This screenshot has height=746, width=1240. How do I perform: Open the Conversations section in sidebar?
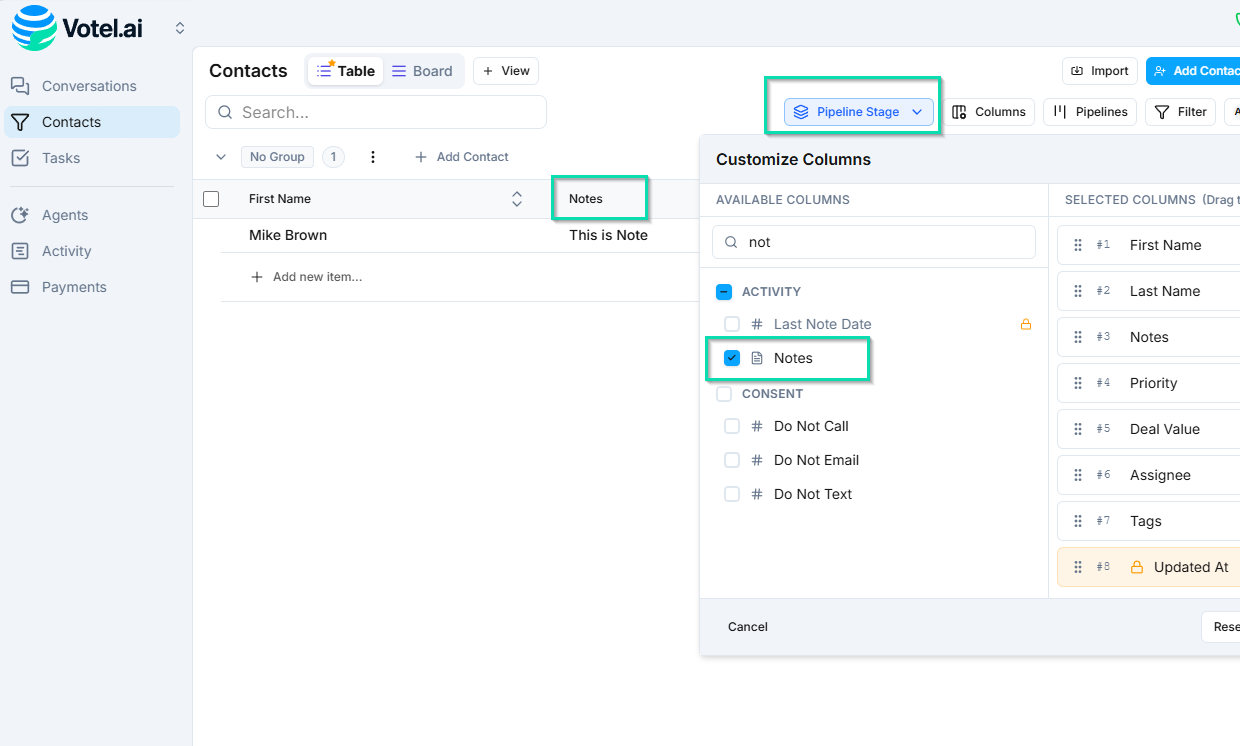pyautogui.click(x=88, y=86)
